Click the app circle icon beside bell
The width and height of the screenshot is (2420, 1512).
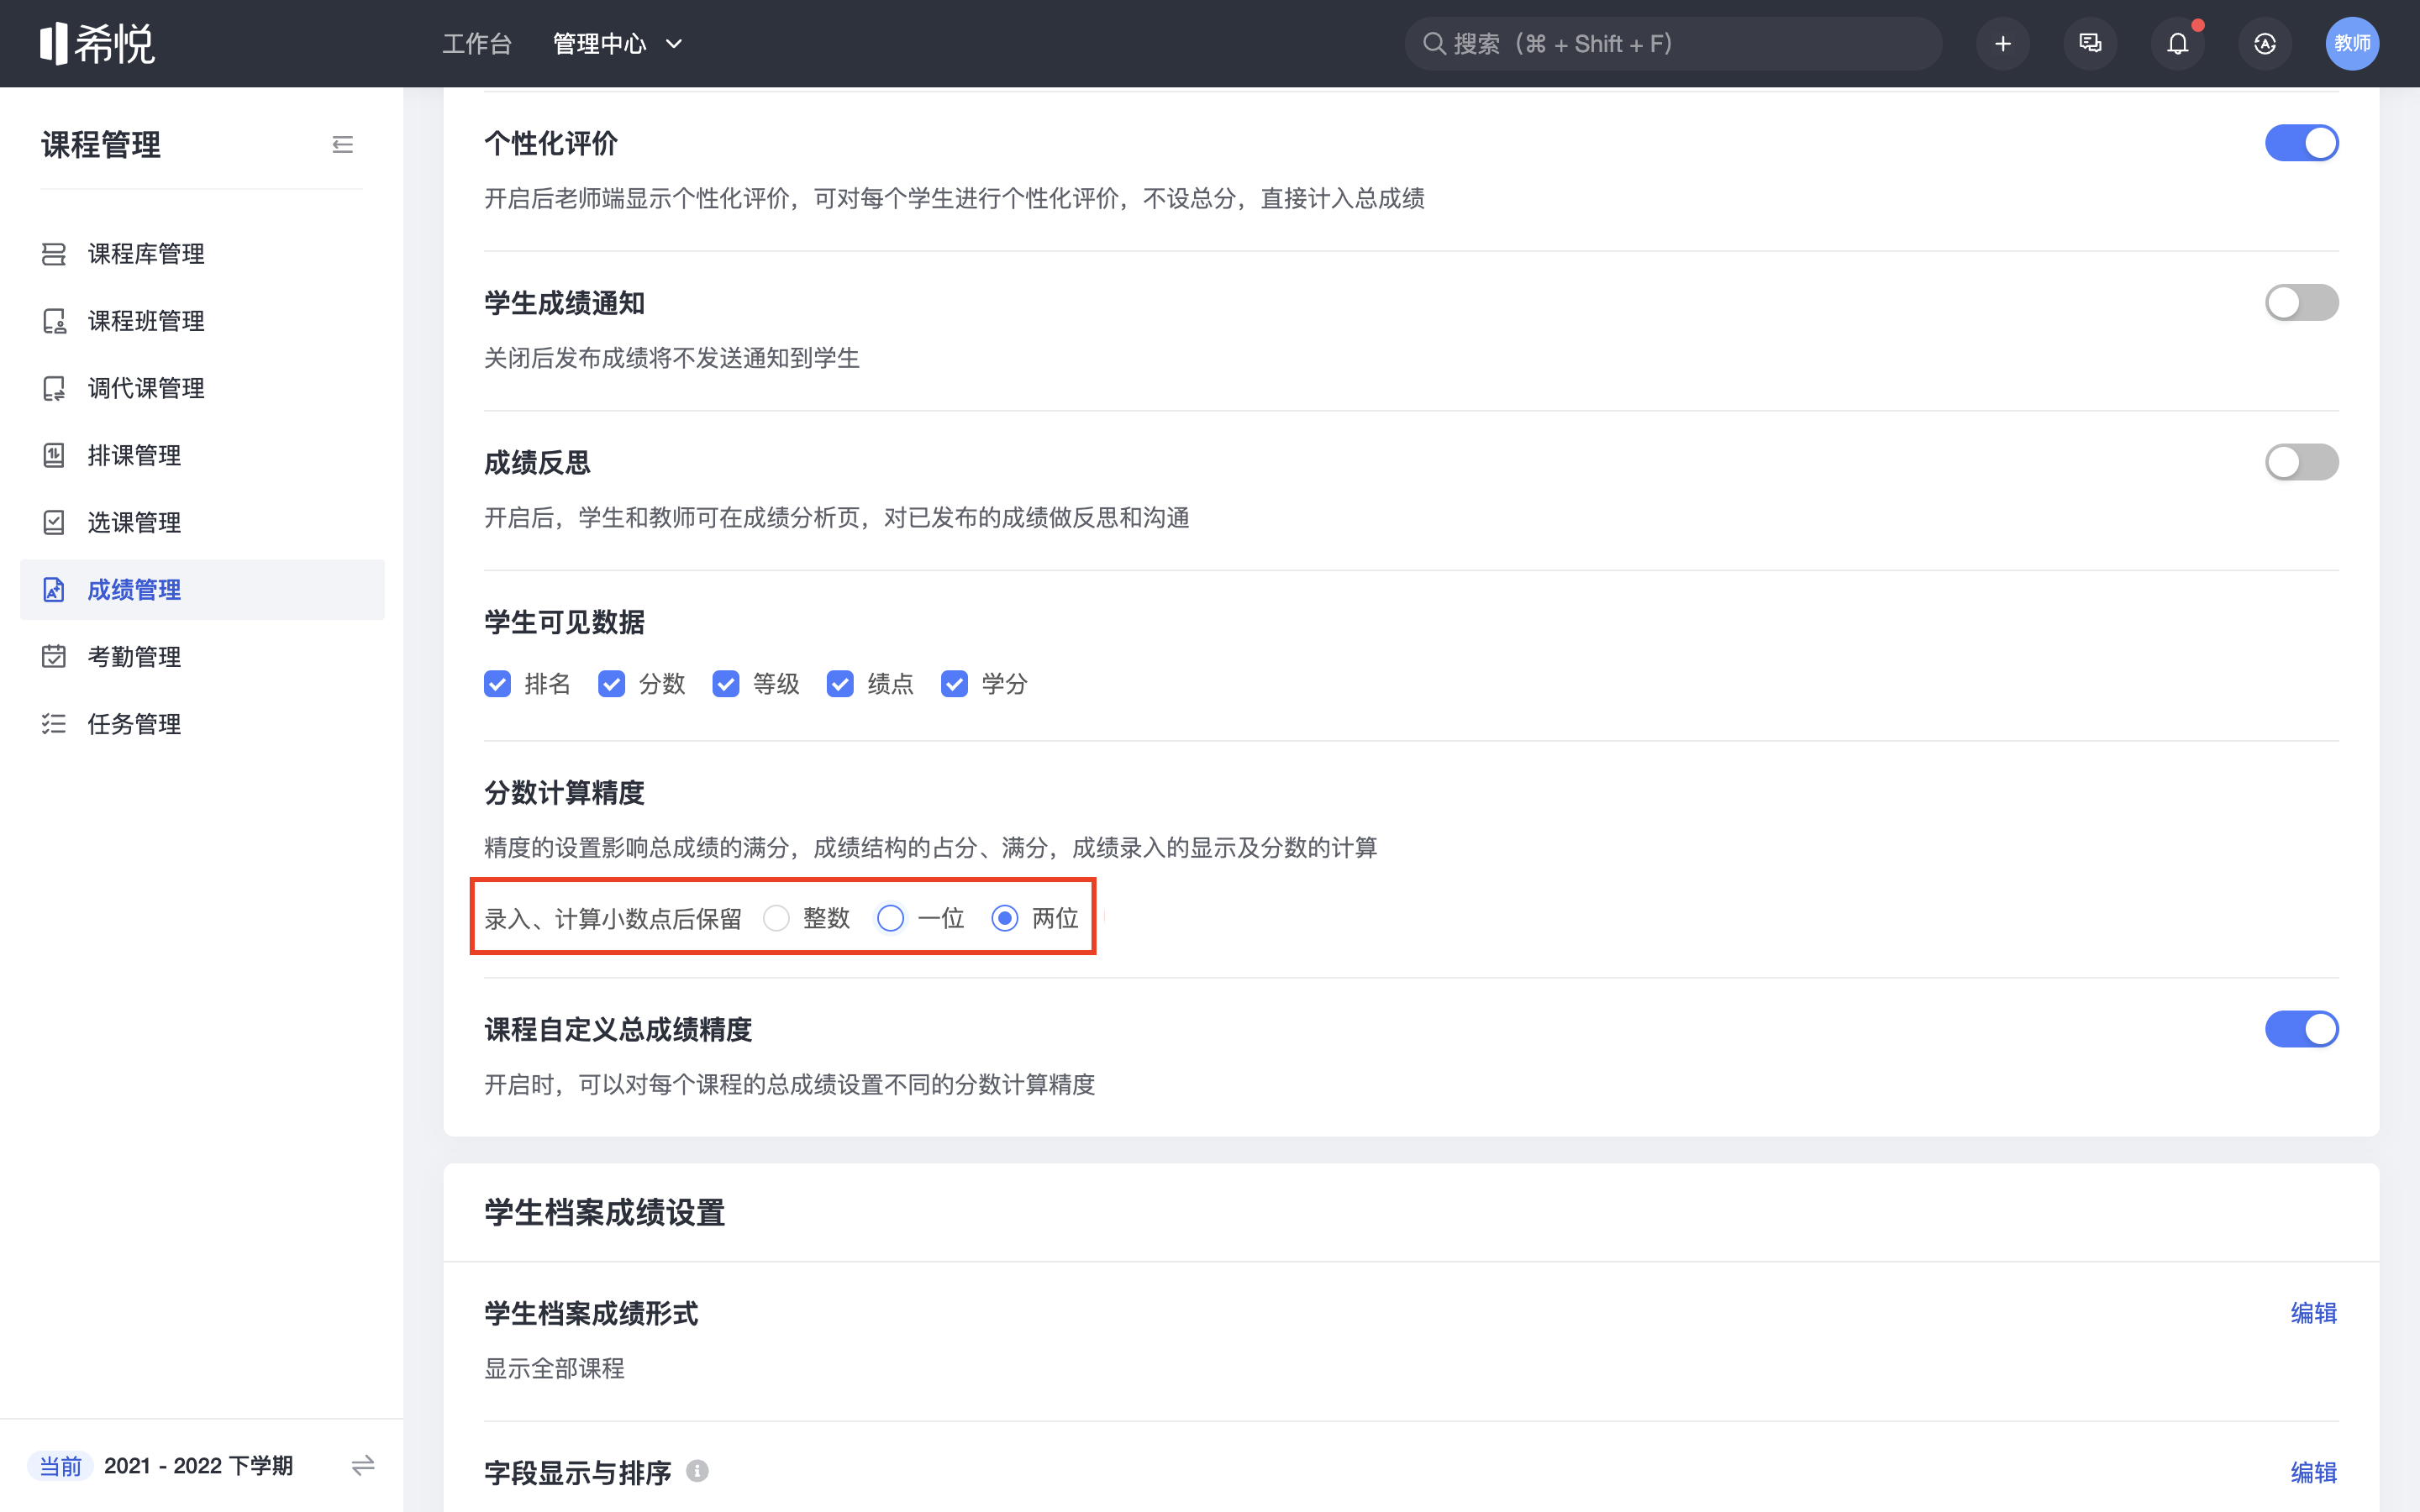tap(2265, 43)
